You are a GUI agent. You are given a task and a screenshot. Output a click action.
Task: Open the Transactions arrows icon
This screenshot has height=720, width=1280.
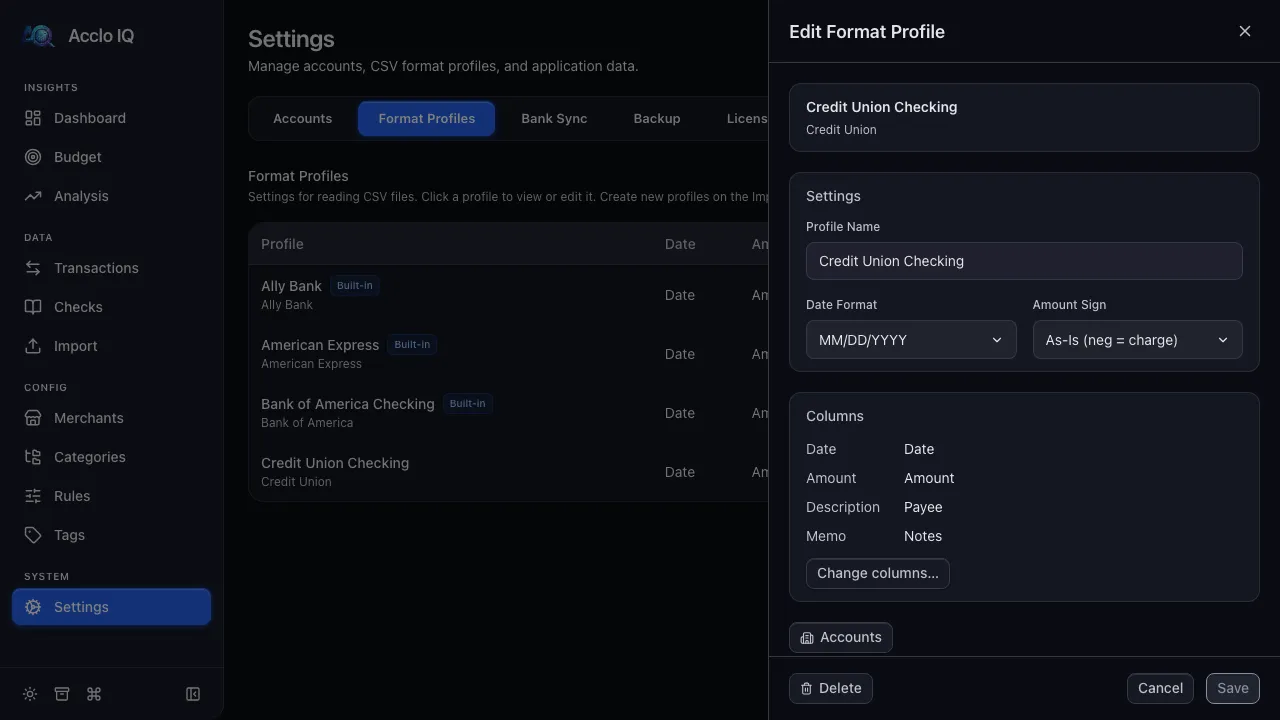33,268
